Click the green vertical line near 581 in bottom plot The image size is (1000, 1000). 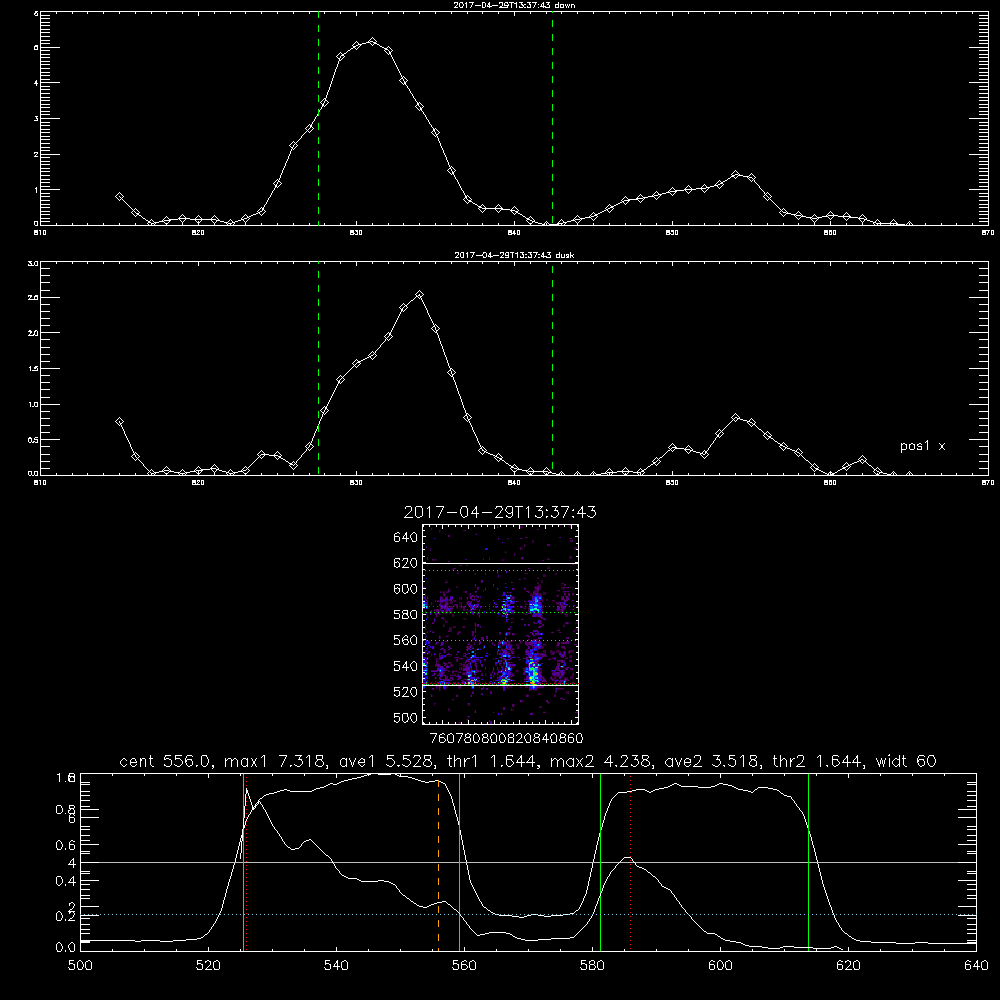coord(600,861)
